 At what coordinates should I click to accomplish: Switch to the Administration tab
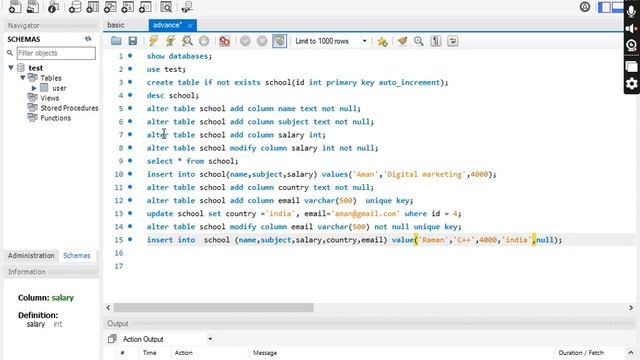pos(31,256)
